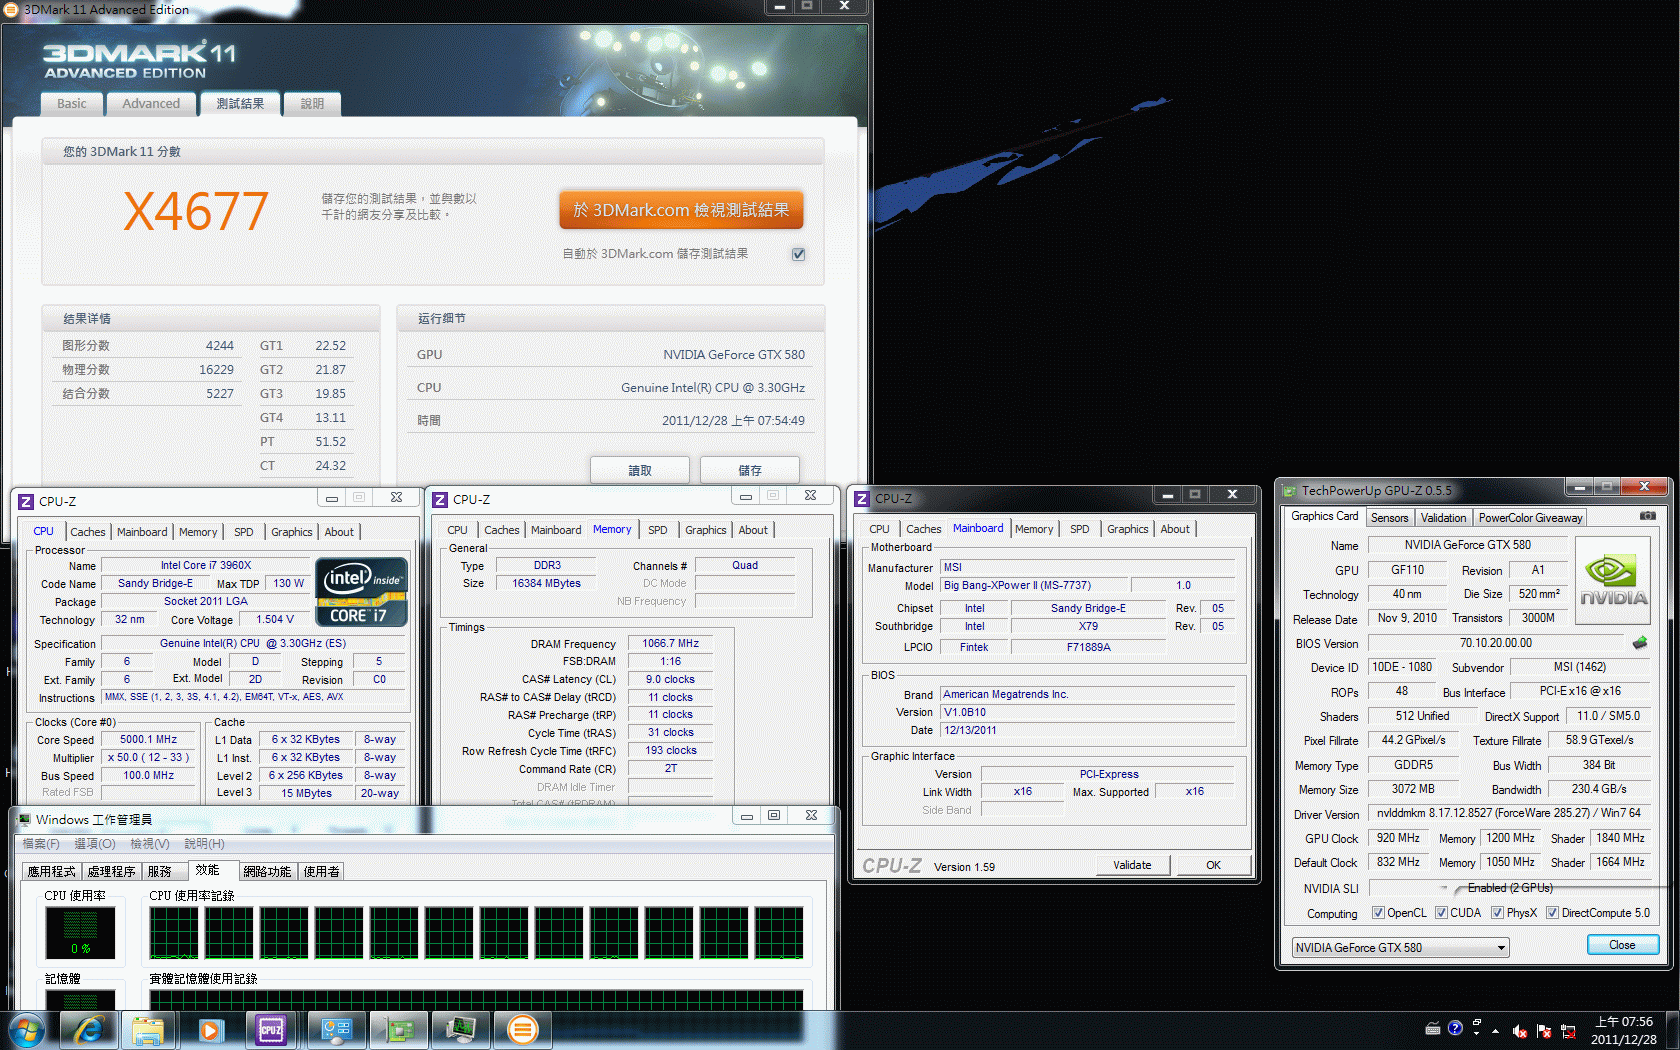
Task: Open Graphics tab in CPU-Z Motherboard window
Action: pyautogui.click(x=1127, y=529)
